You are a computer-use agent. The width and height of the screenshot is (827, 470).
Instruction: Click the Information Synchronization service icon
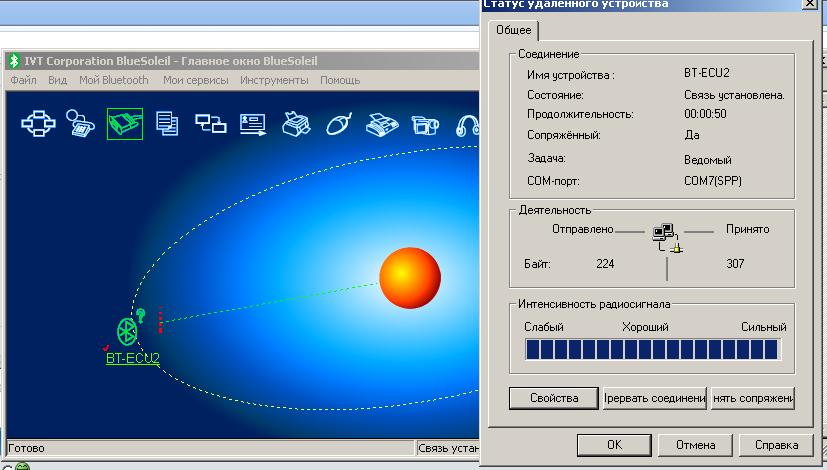(x=210, y=124)
